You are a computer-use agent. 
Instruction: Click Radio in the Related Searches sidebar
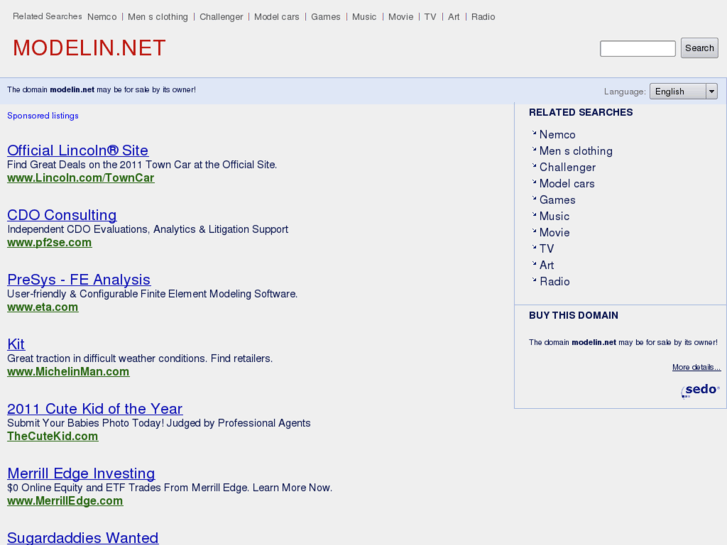(x=555, y=282)
